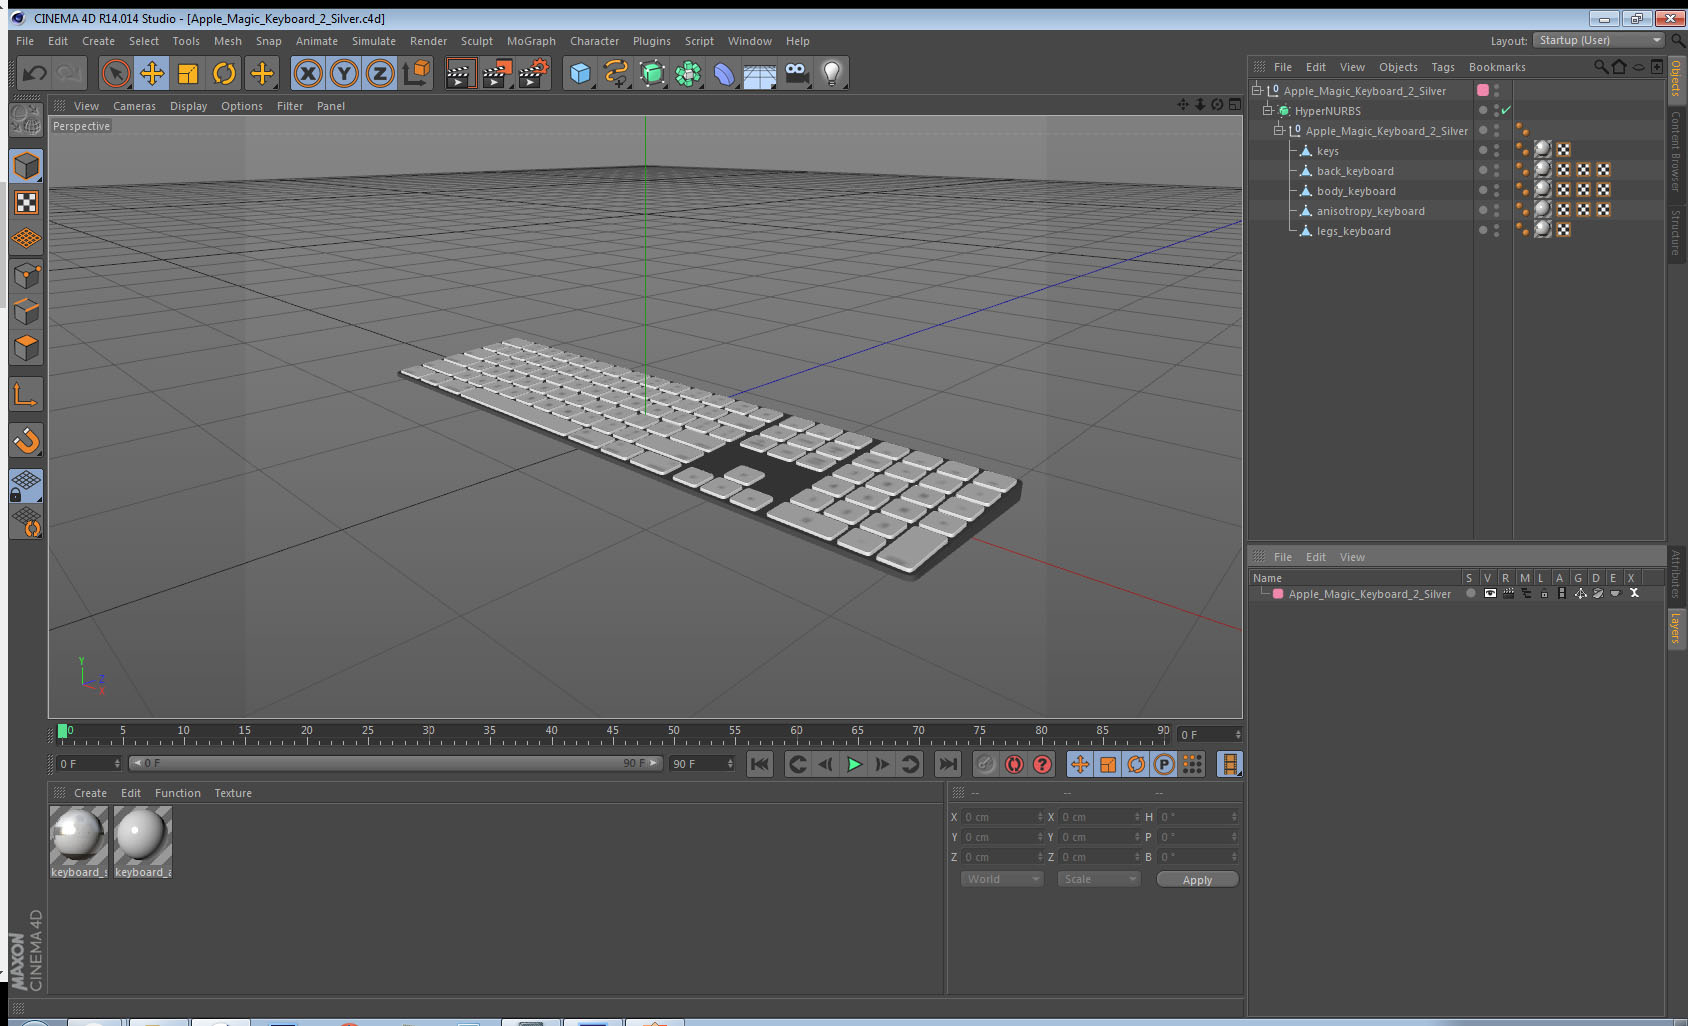This screenshot has height=1026, width=1688.
Task: Open the World coordinate dropdown
Action: 1002,879
